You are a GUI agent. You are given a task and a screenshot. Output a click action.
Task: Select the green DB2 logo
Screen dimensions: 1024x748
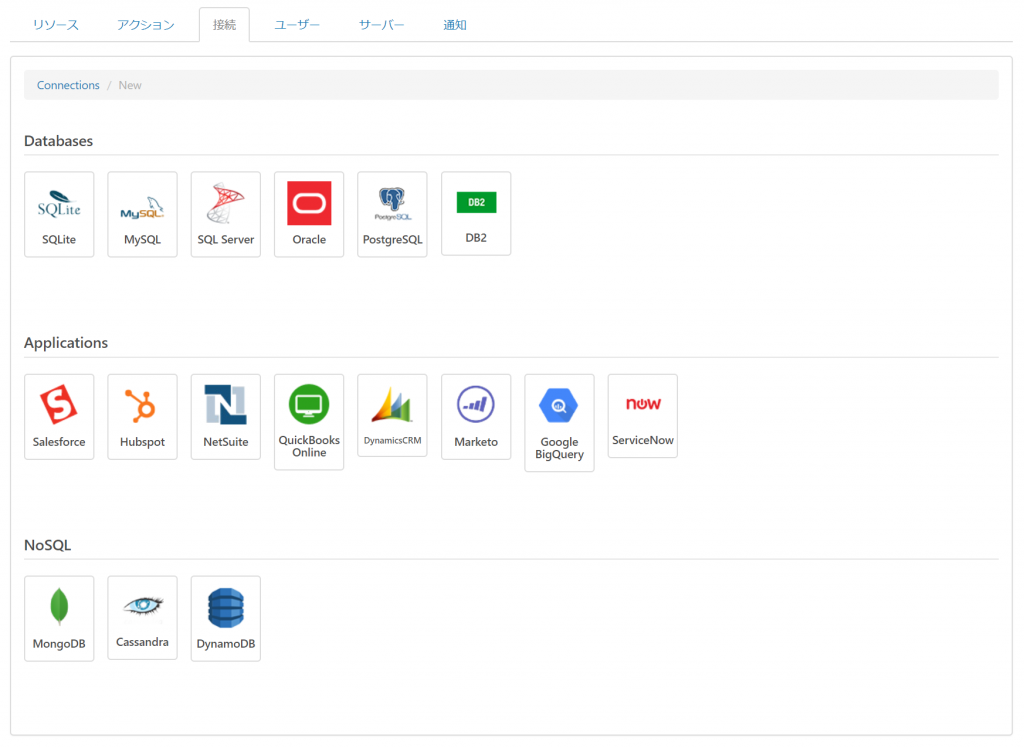click(476, 203)
